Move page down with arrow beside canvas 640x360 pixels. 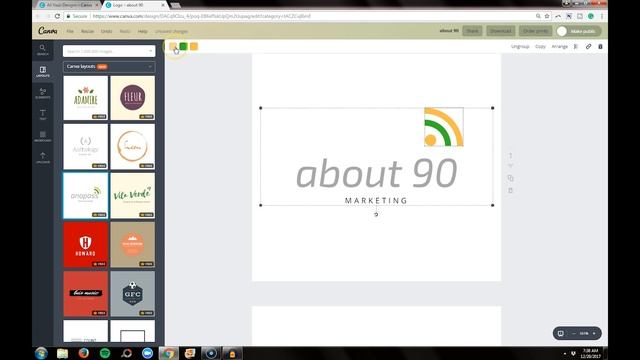click(510, 166)
